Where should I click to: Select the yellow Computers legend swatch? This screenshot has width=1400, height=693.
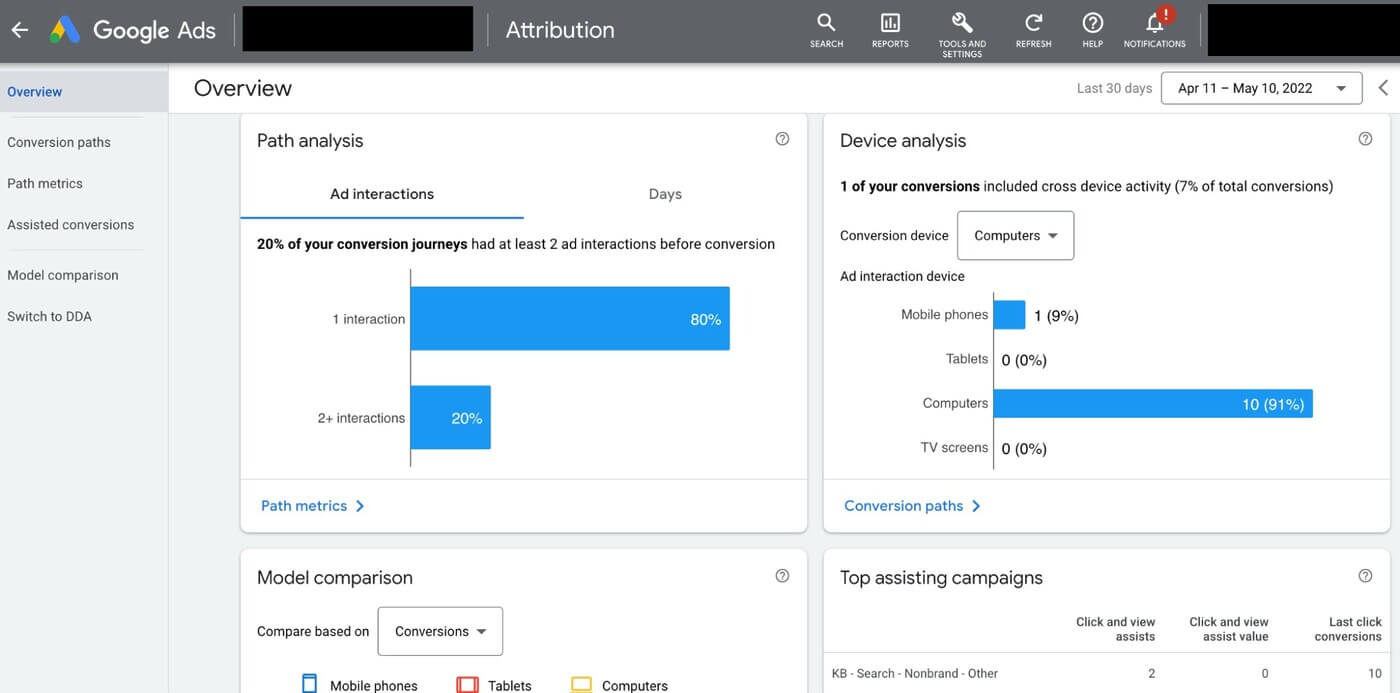pos(581,684)
